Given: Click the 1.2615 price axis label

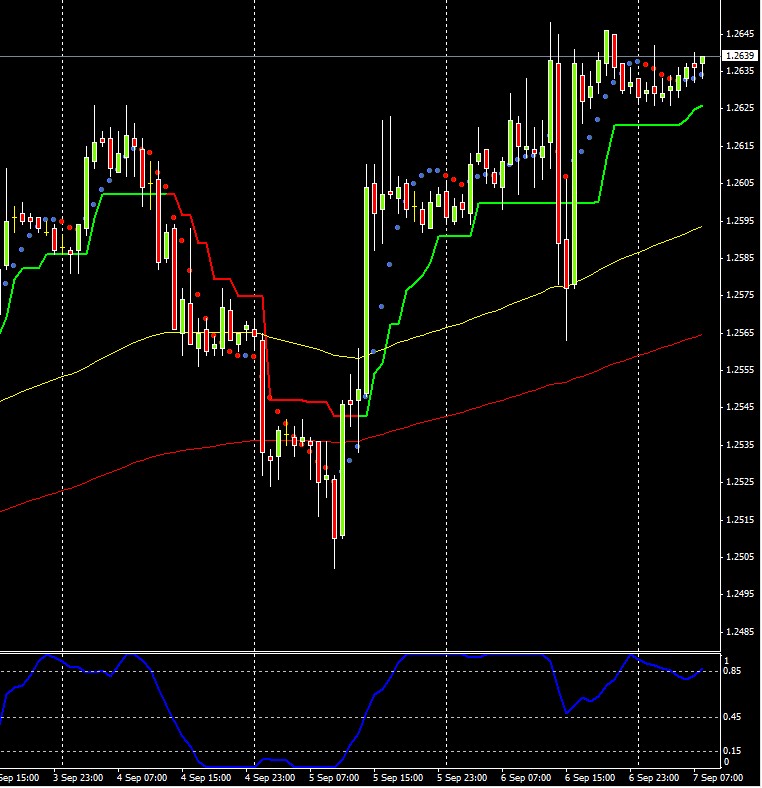Looking at the screenshot, I should tap(740, 146).
